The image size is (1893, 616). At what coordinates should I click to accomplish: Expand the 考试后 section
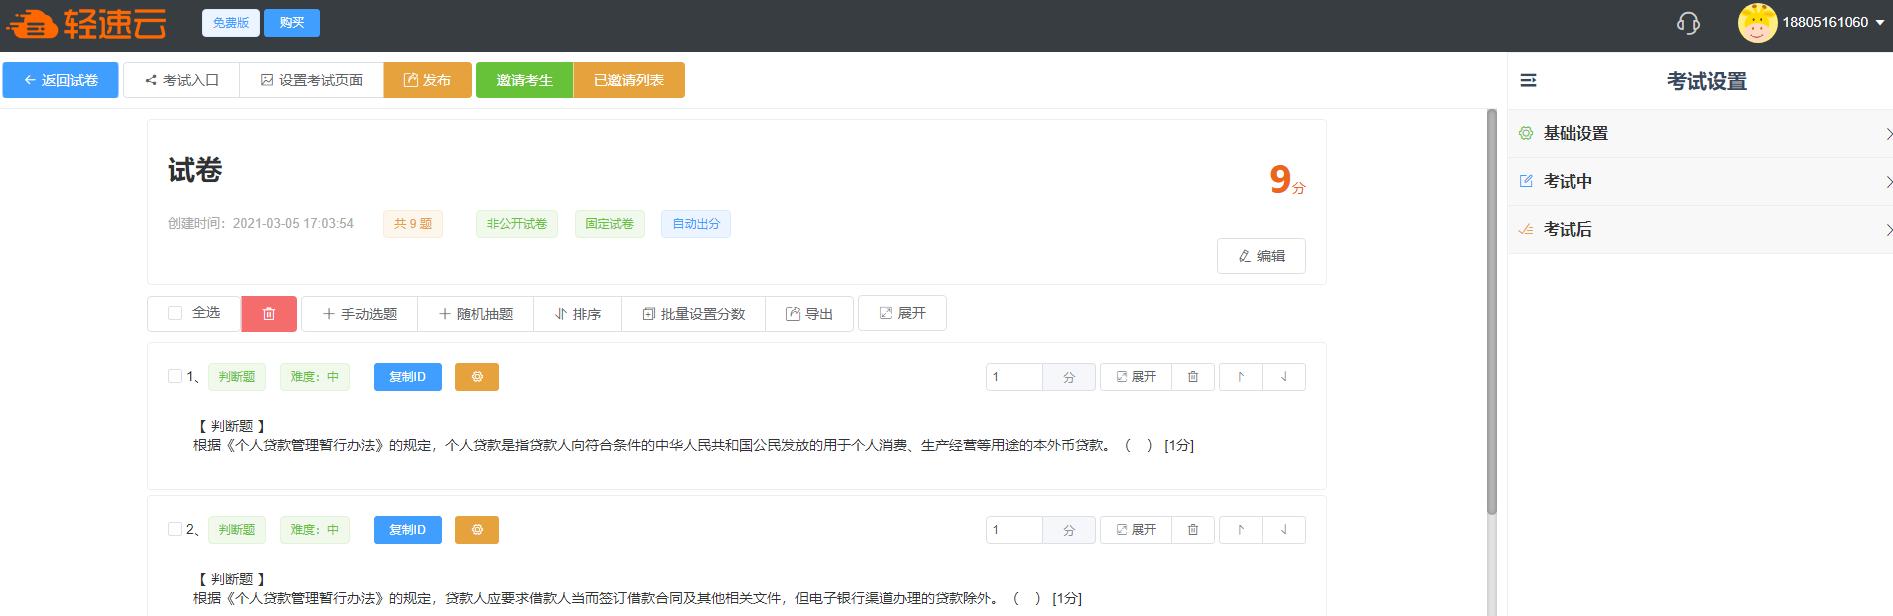1700,229
